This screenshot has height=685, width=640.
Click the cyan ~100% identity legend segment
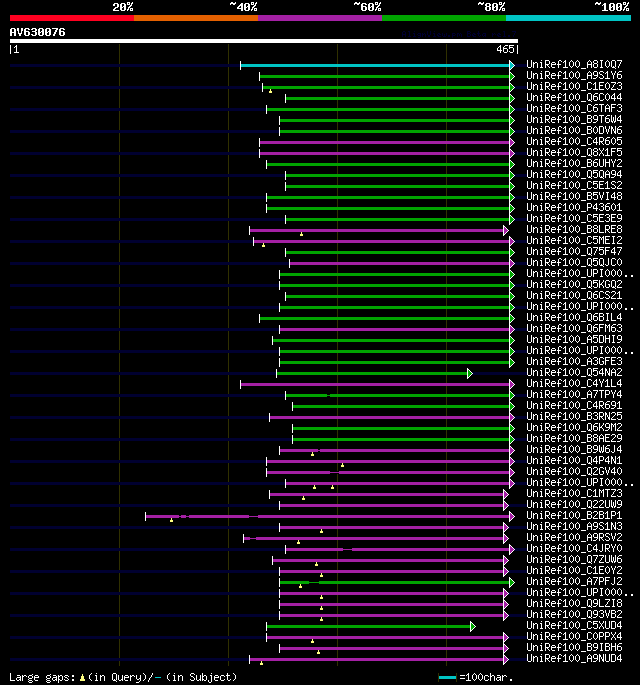pos(568,18)
